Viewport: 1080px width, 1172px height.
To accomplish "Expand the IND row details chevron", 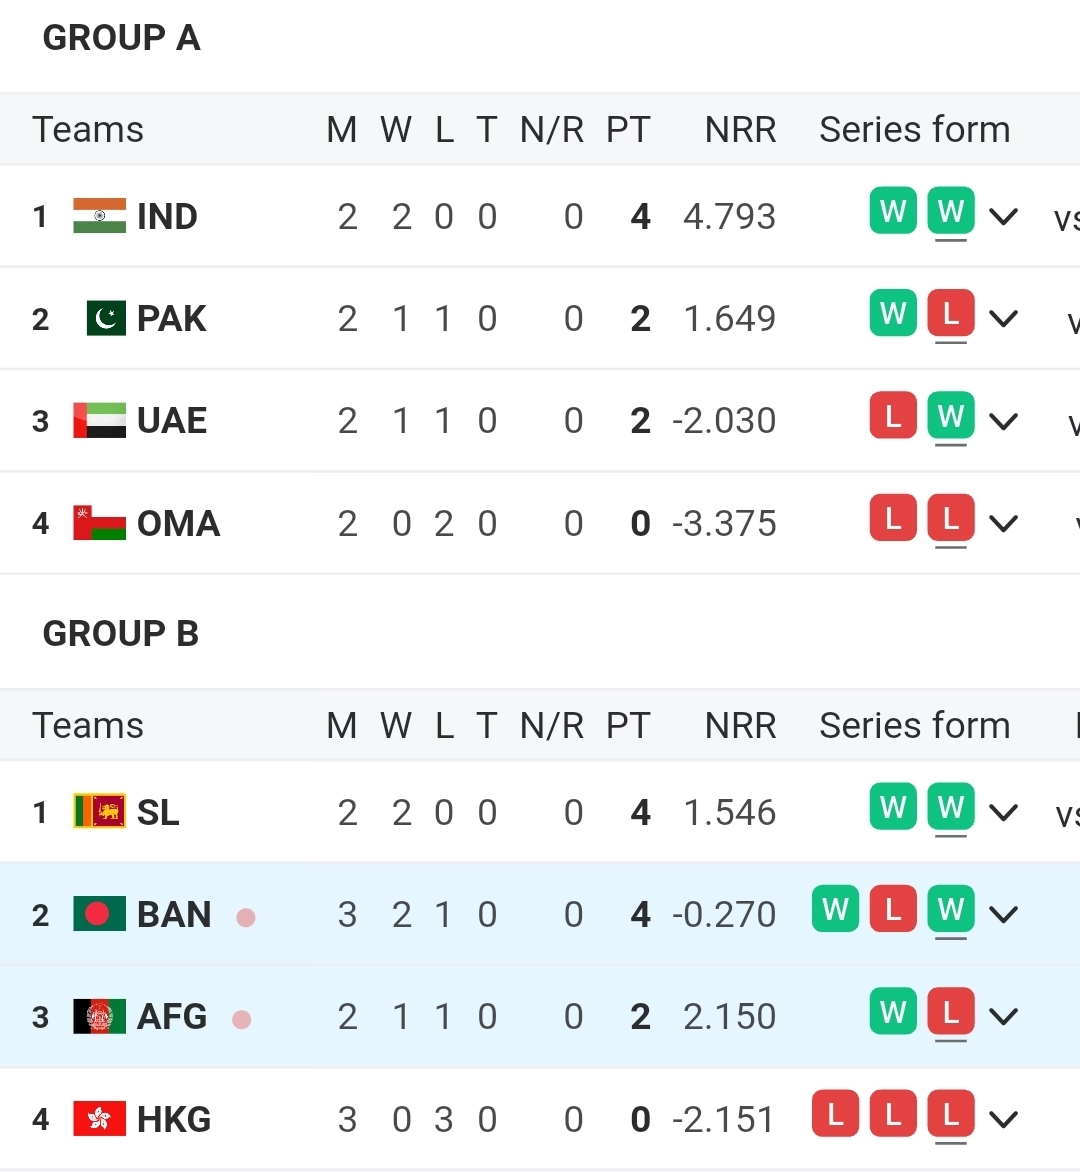I will point(1003,216).
